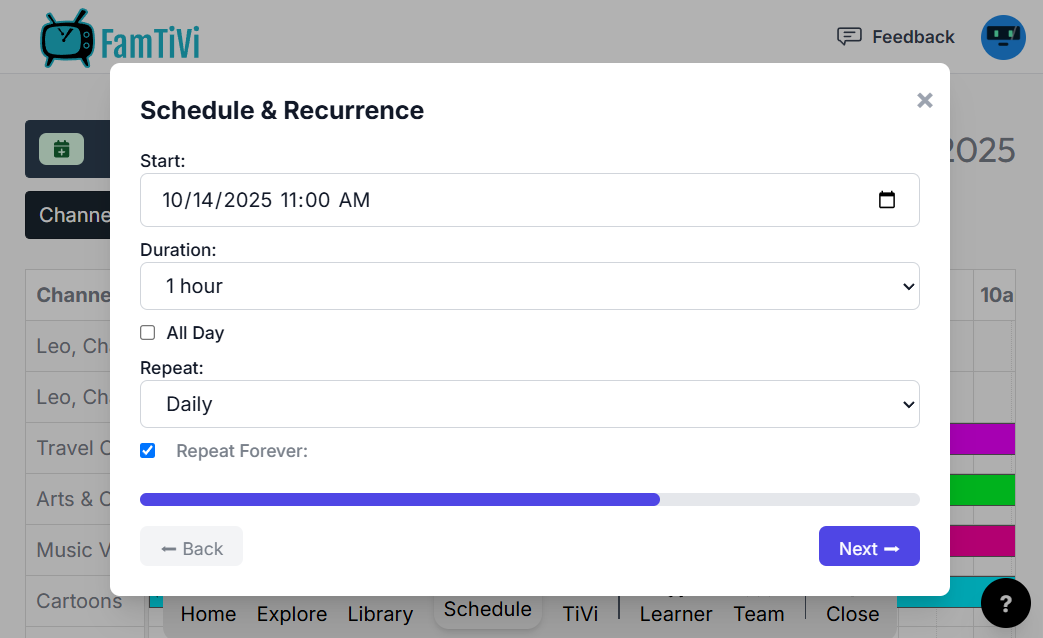Uncheck the Repeat Forever checkbox
Screen dimensions: 1043x638
point(148,451)
